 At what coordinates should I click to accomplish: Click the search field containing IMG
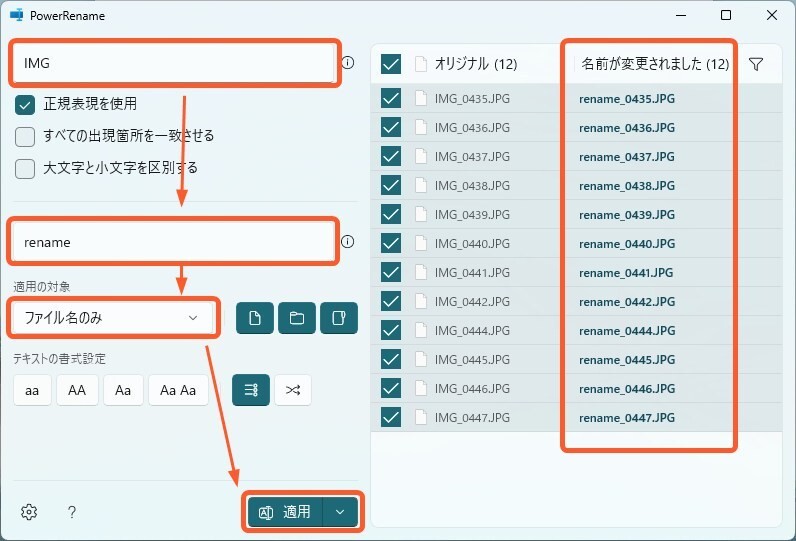point(174,63)
